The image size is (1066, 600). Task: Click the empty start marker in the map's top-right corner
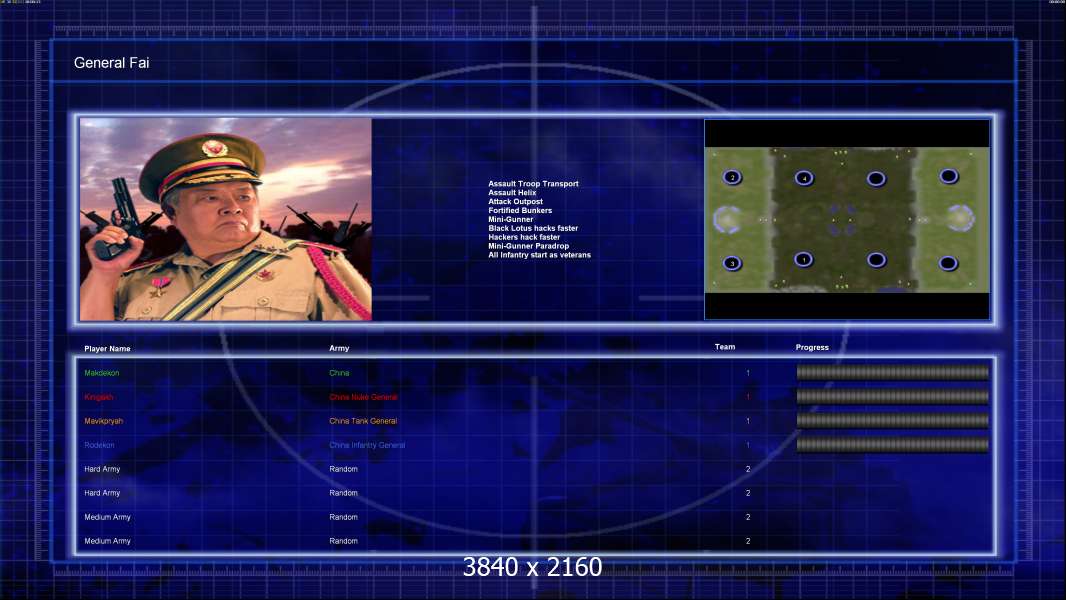948,177
